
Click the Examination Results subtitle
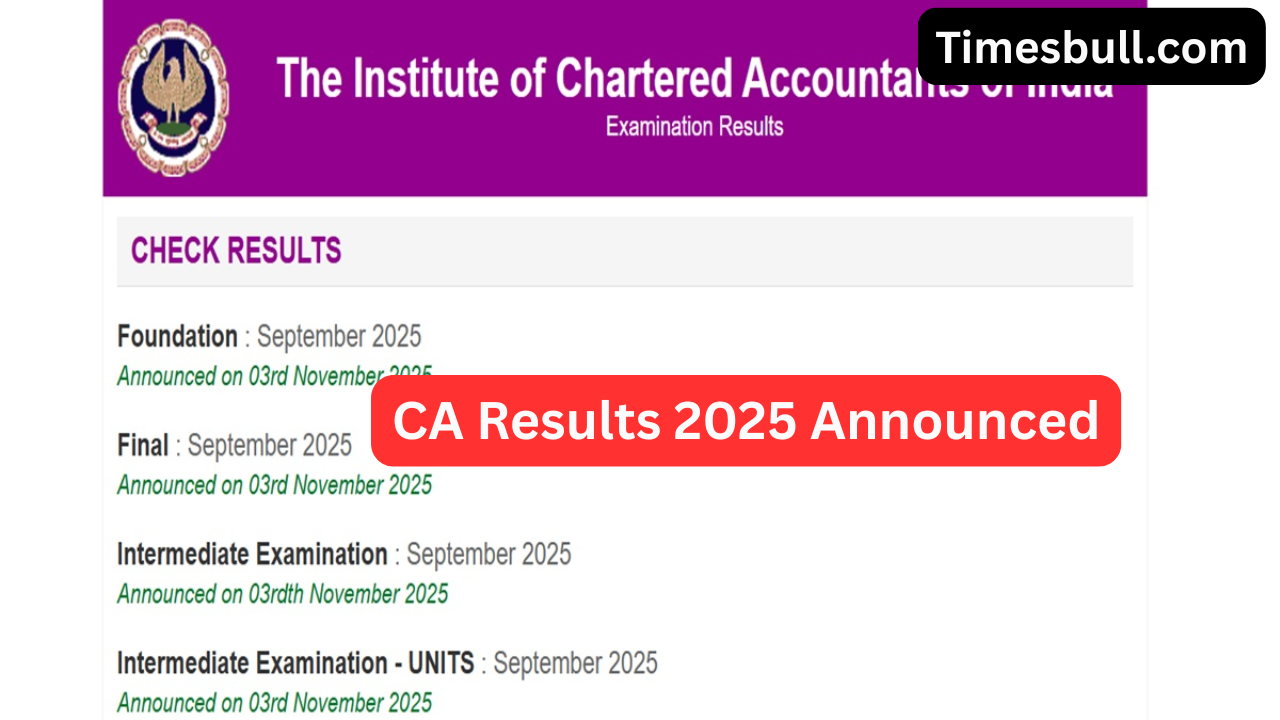tap(694, 127)
